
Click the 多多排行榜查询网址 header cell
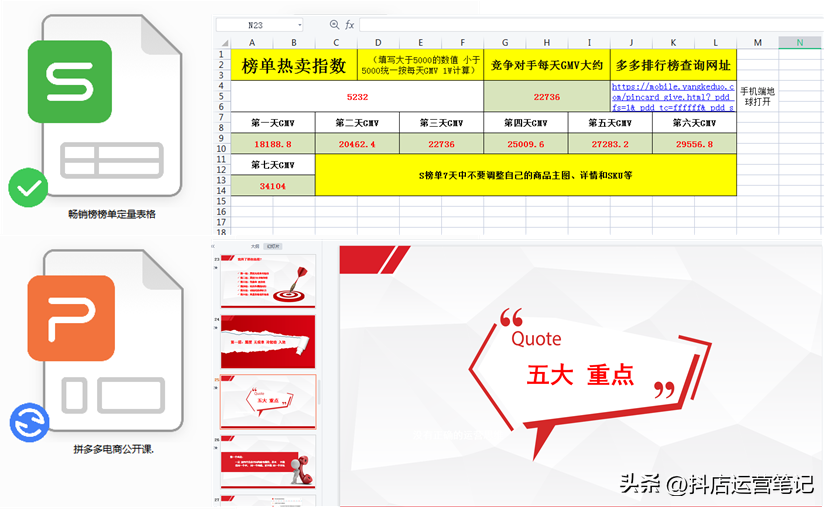[673, 65]
